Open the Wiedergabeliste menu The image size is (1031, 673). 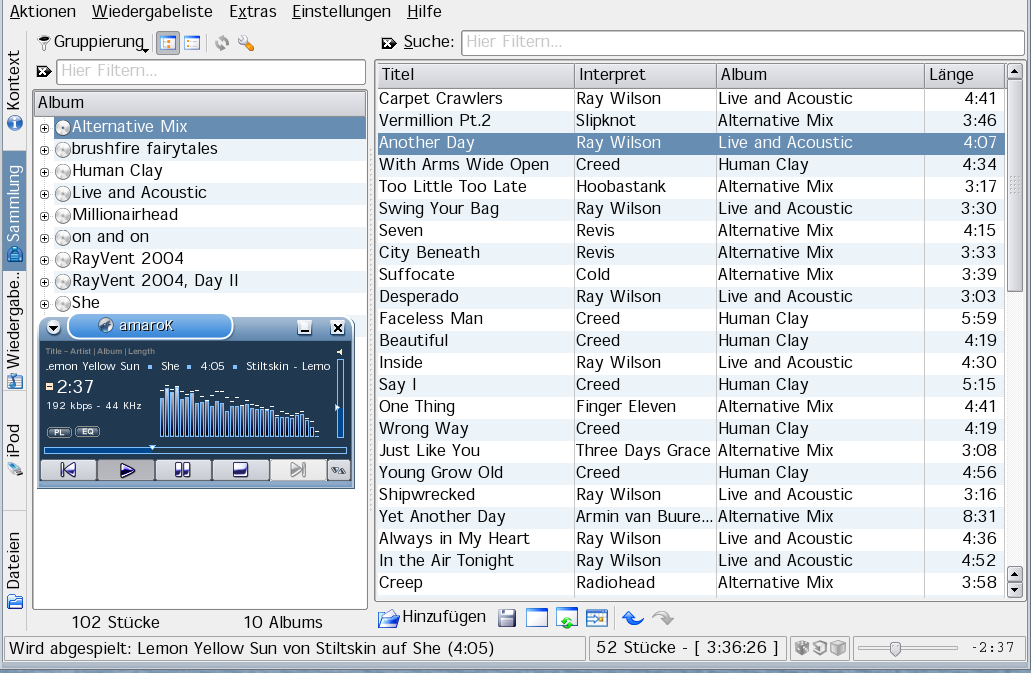coord(152,11)
